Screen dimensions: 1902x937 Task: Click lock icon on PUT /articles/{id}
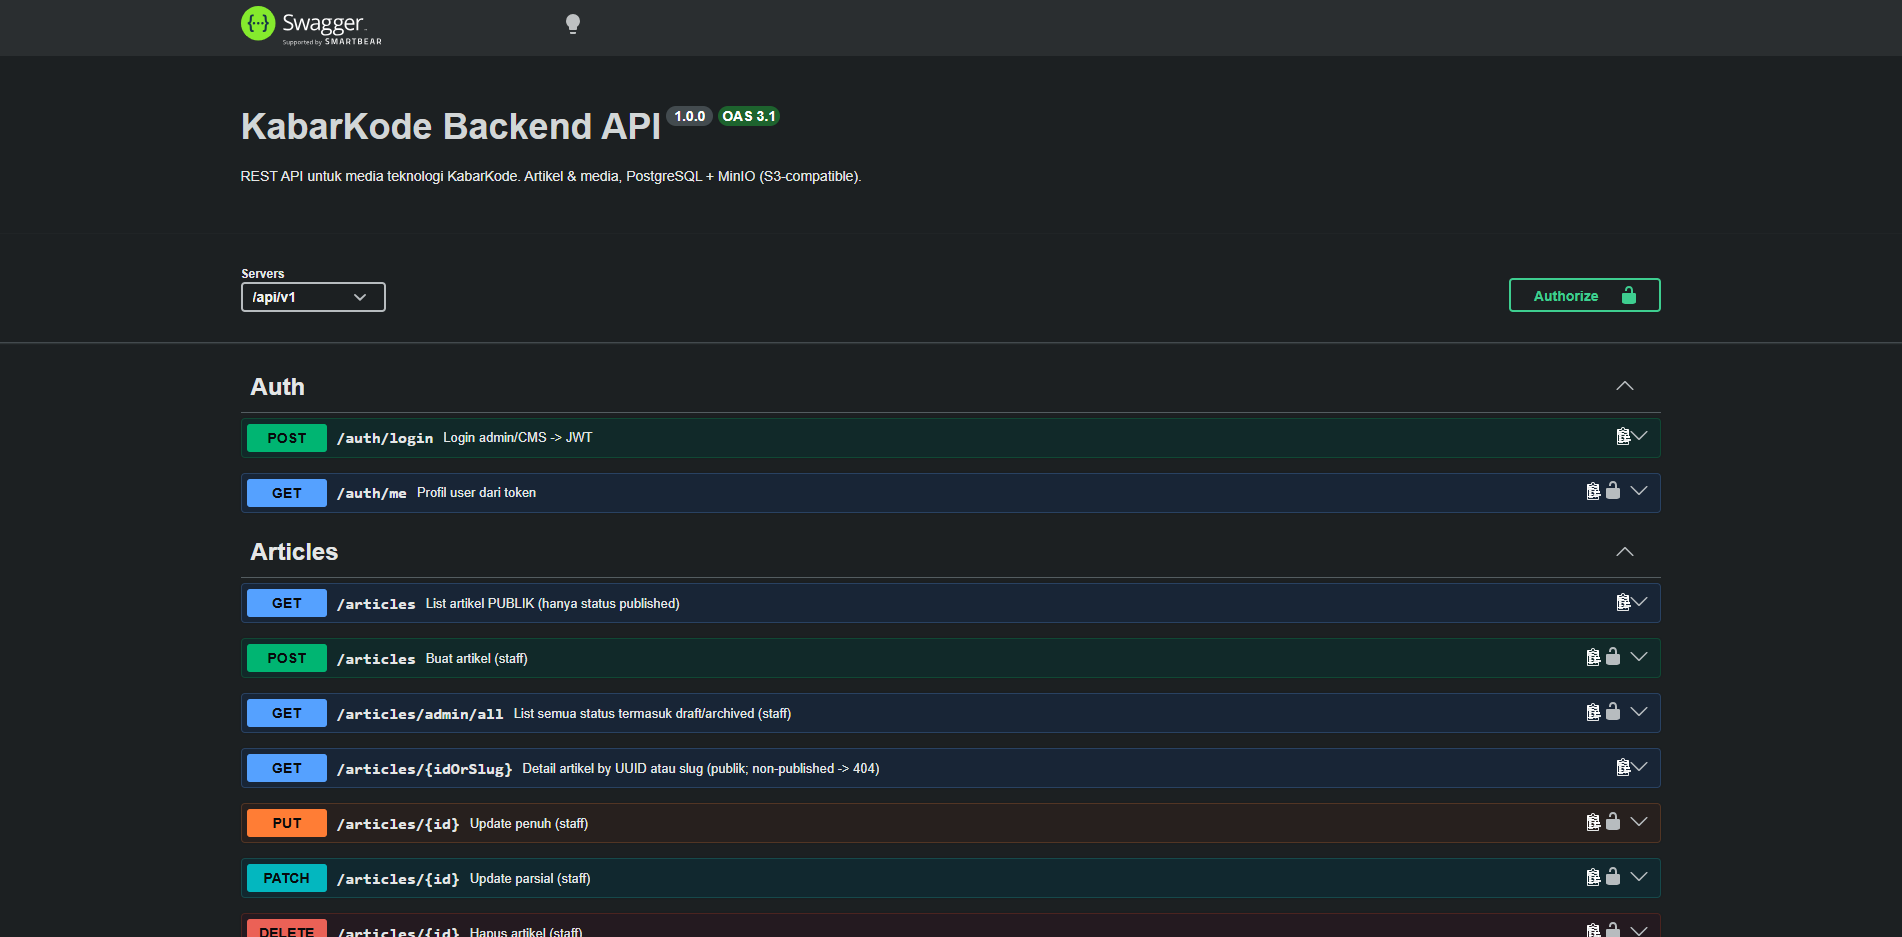pyautogui.click(x=1612, y=821)
